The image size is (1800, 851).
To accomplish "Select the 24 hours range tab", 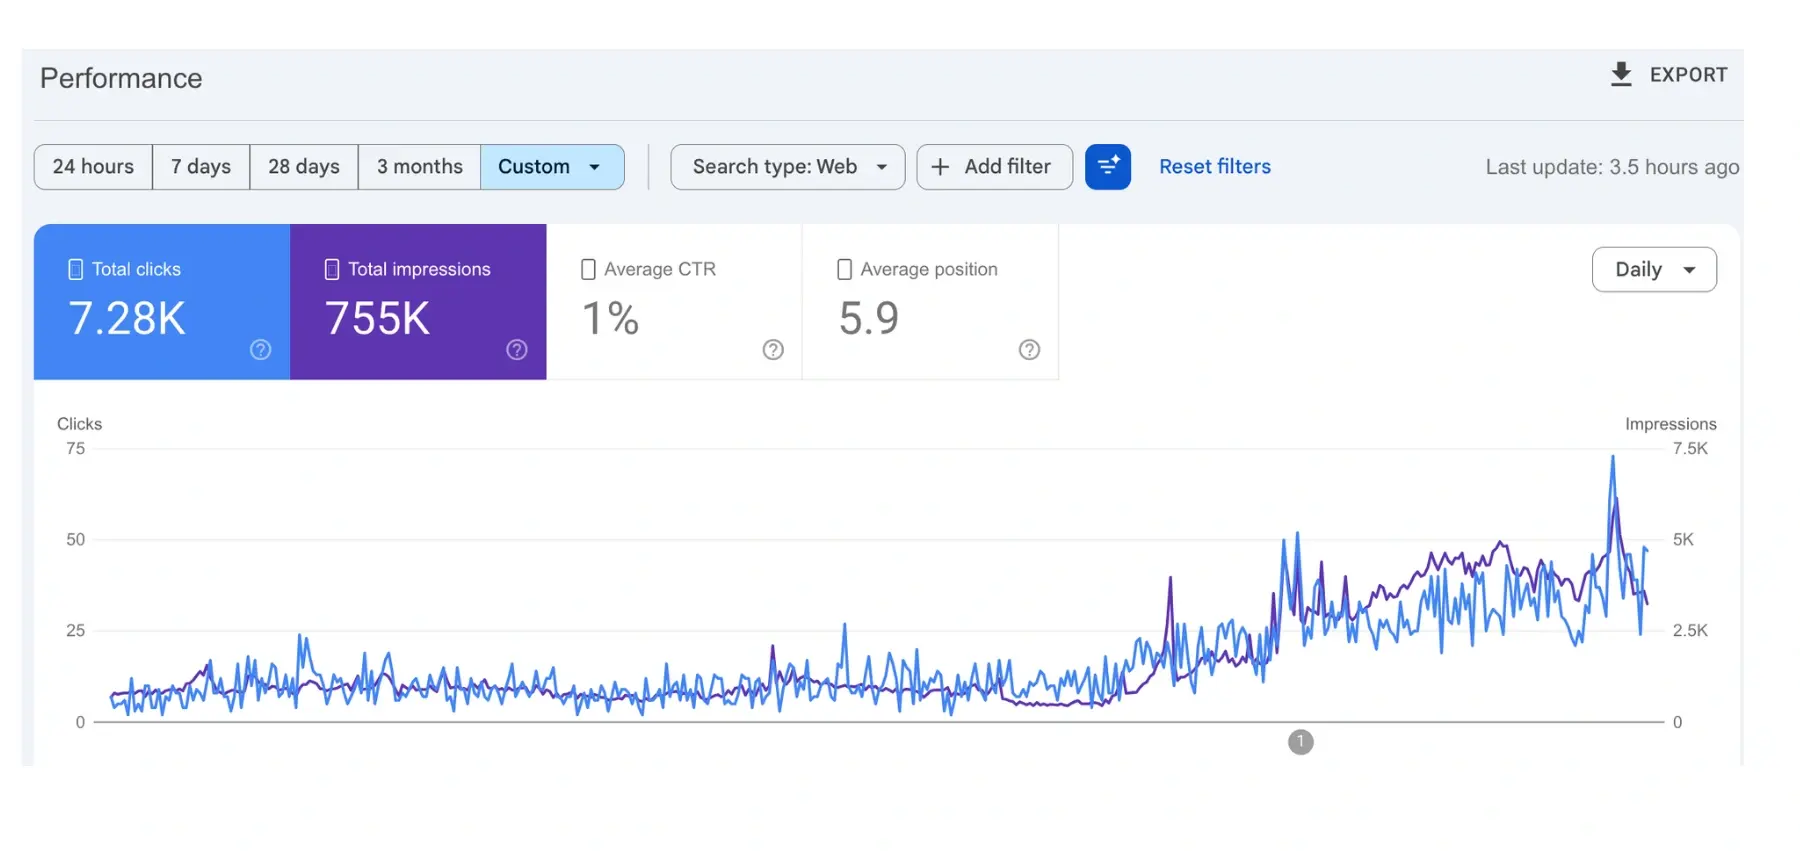I will [93, 167].
